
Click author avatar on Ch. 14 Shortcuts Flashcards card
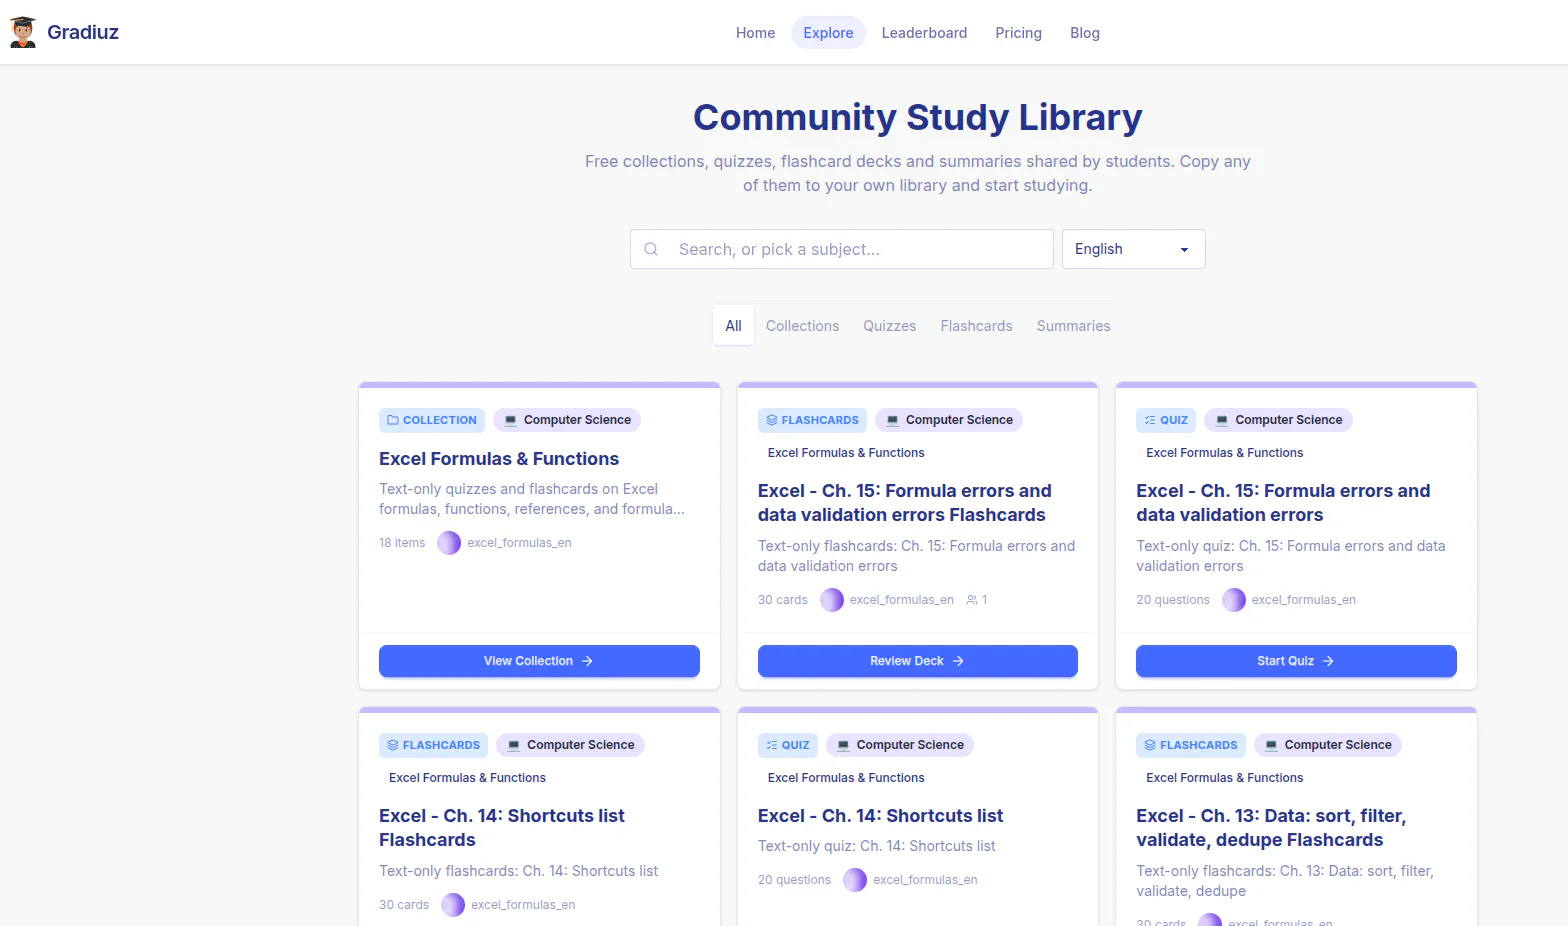(453, 905)
